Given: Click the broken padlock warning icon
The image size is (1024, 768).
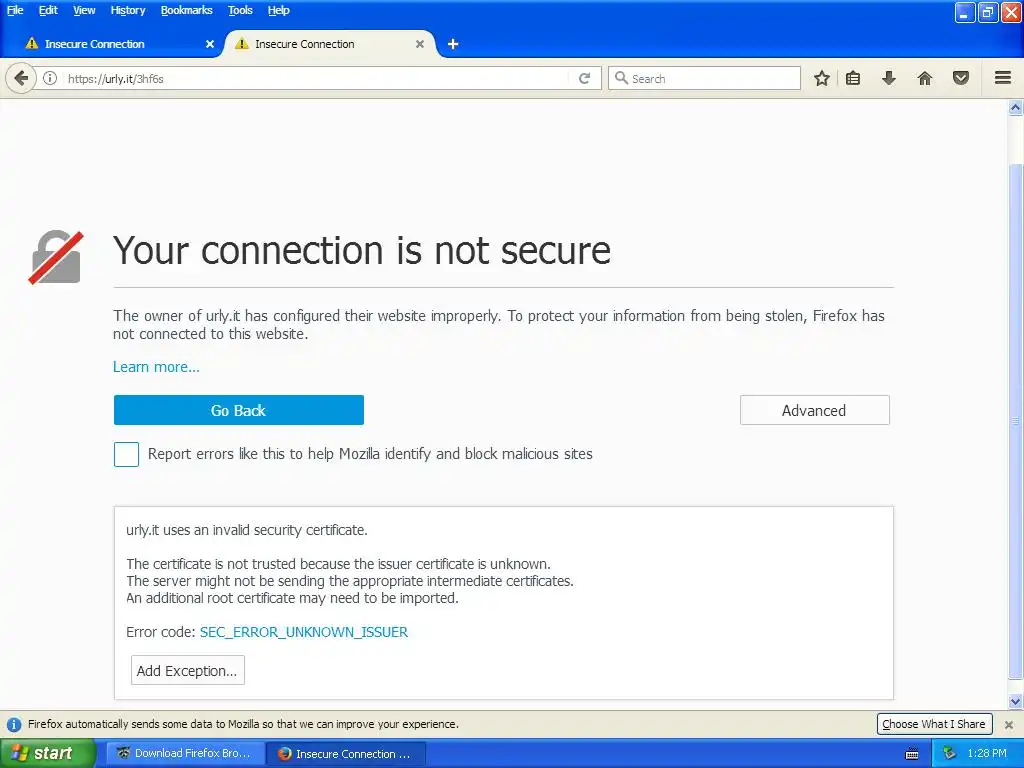Looking at the screenshot, I should 56,257.
